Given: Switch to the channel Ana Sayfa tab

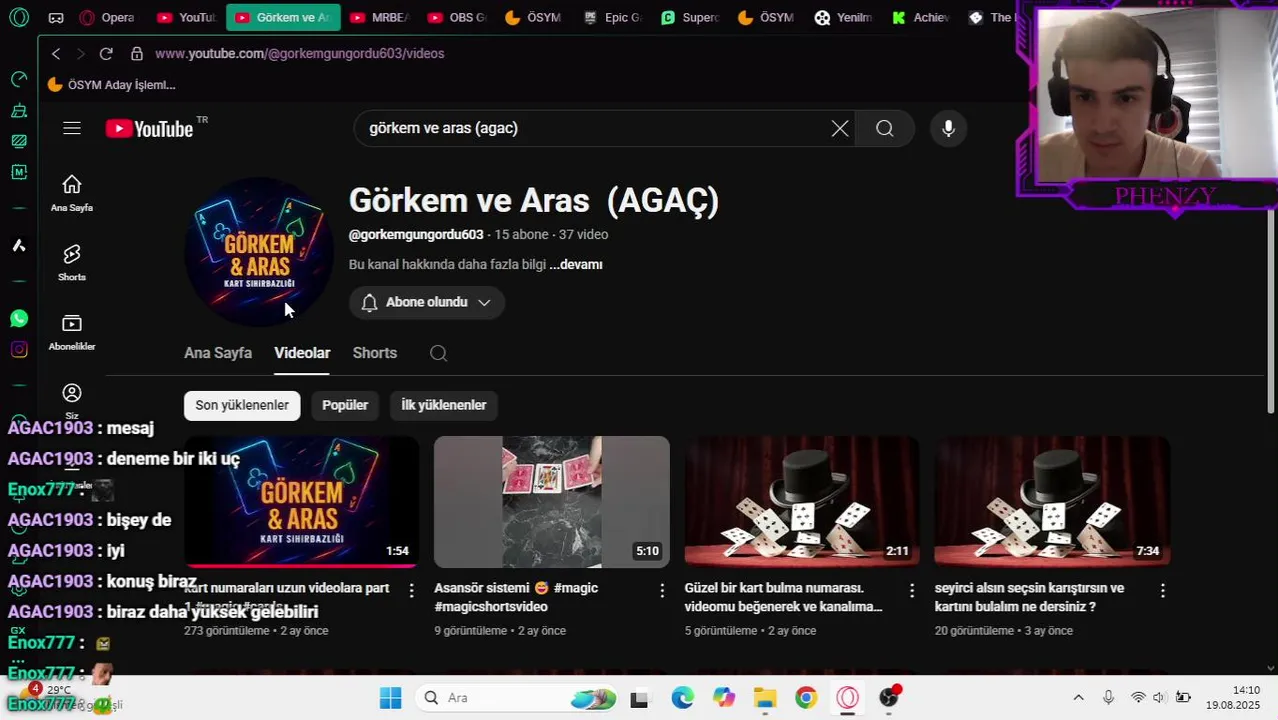Looking at the screenshot, I should coord(218,353).
